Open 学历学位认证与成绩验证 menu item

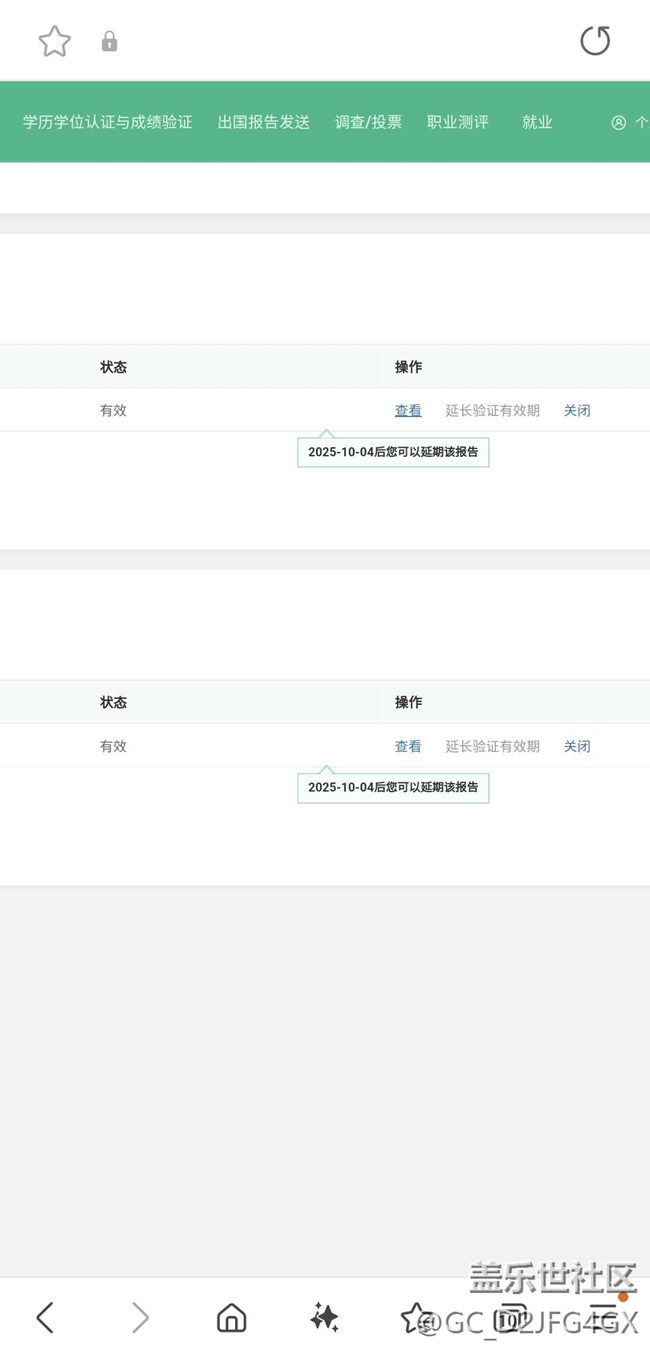[108, 122]
